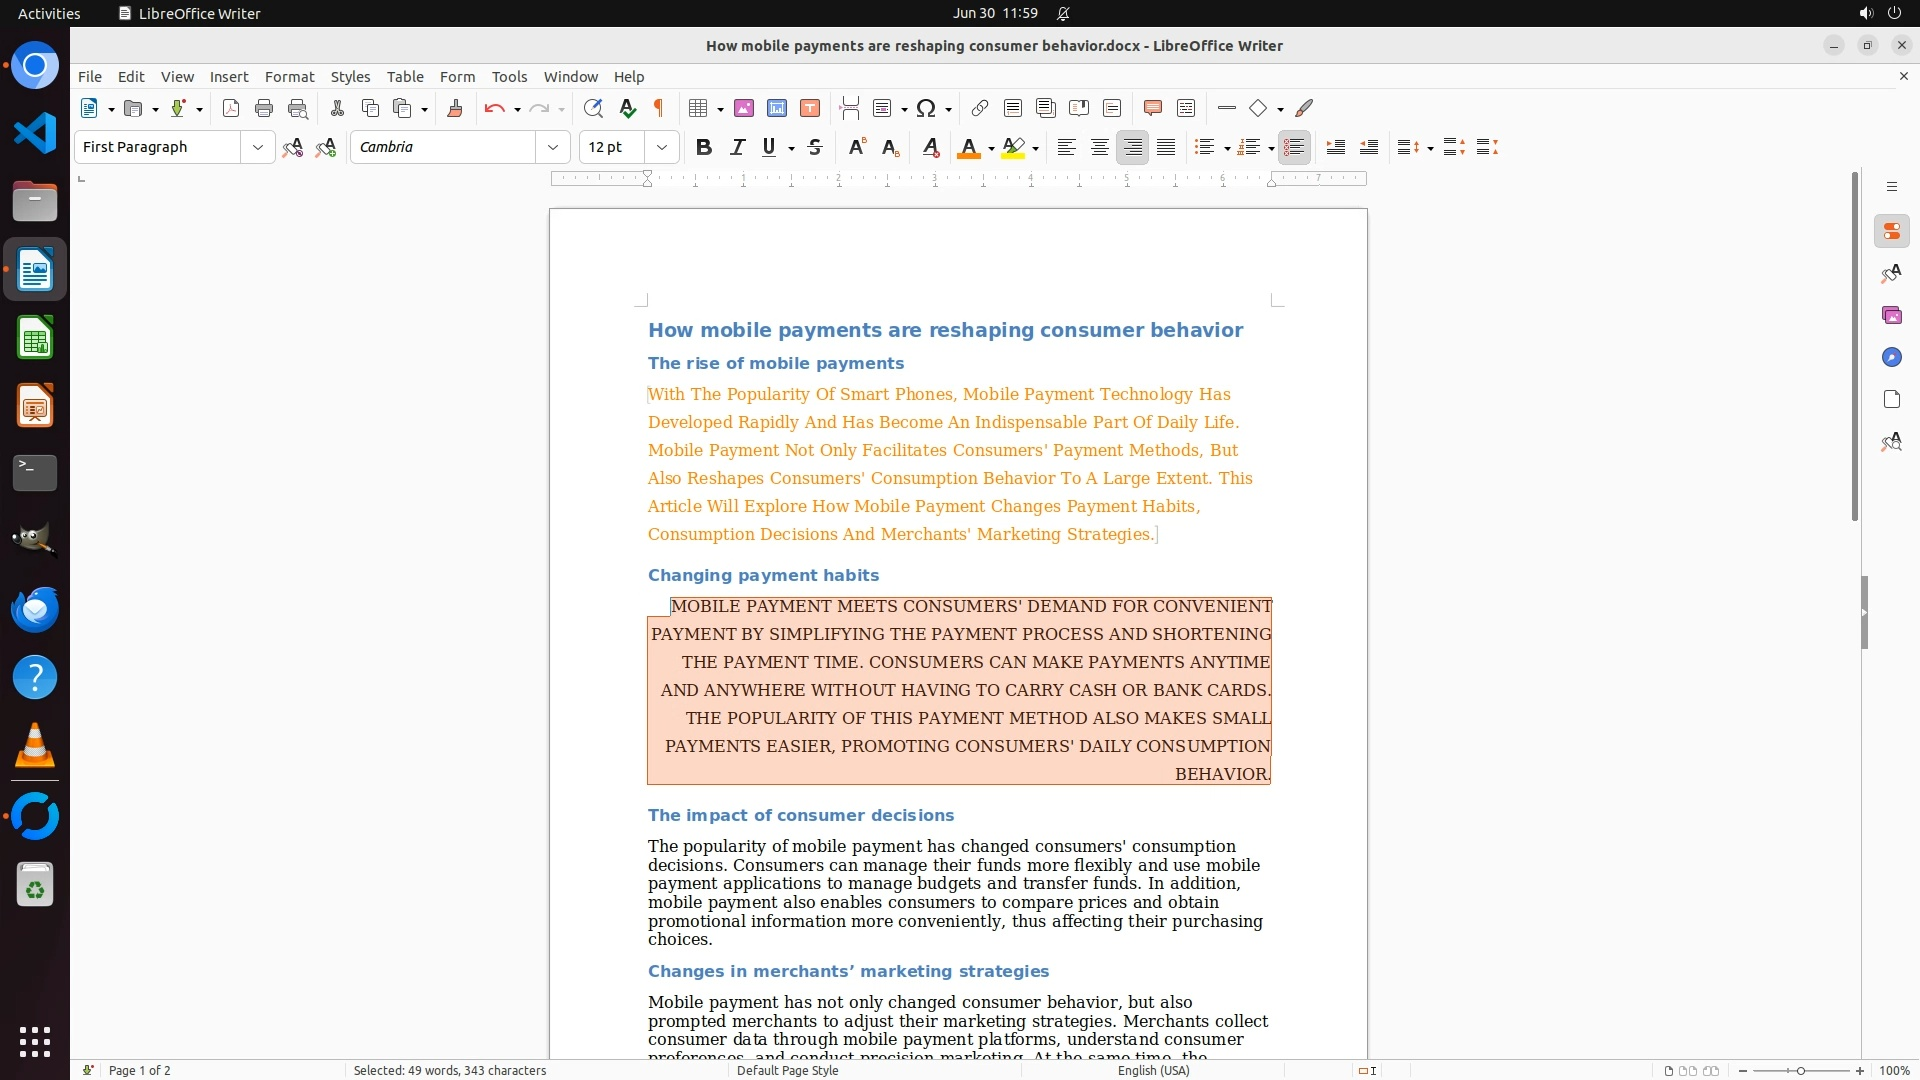Toggle Bold formatting

click(x=704, y=147)
